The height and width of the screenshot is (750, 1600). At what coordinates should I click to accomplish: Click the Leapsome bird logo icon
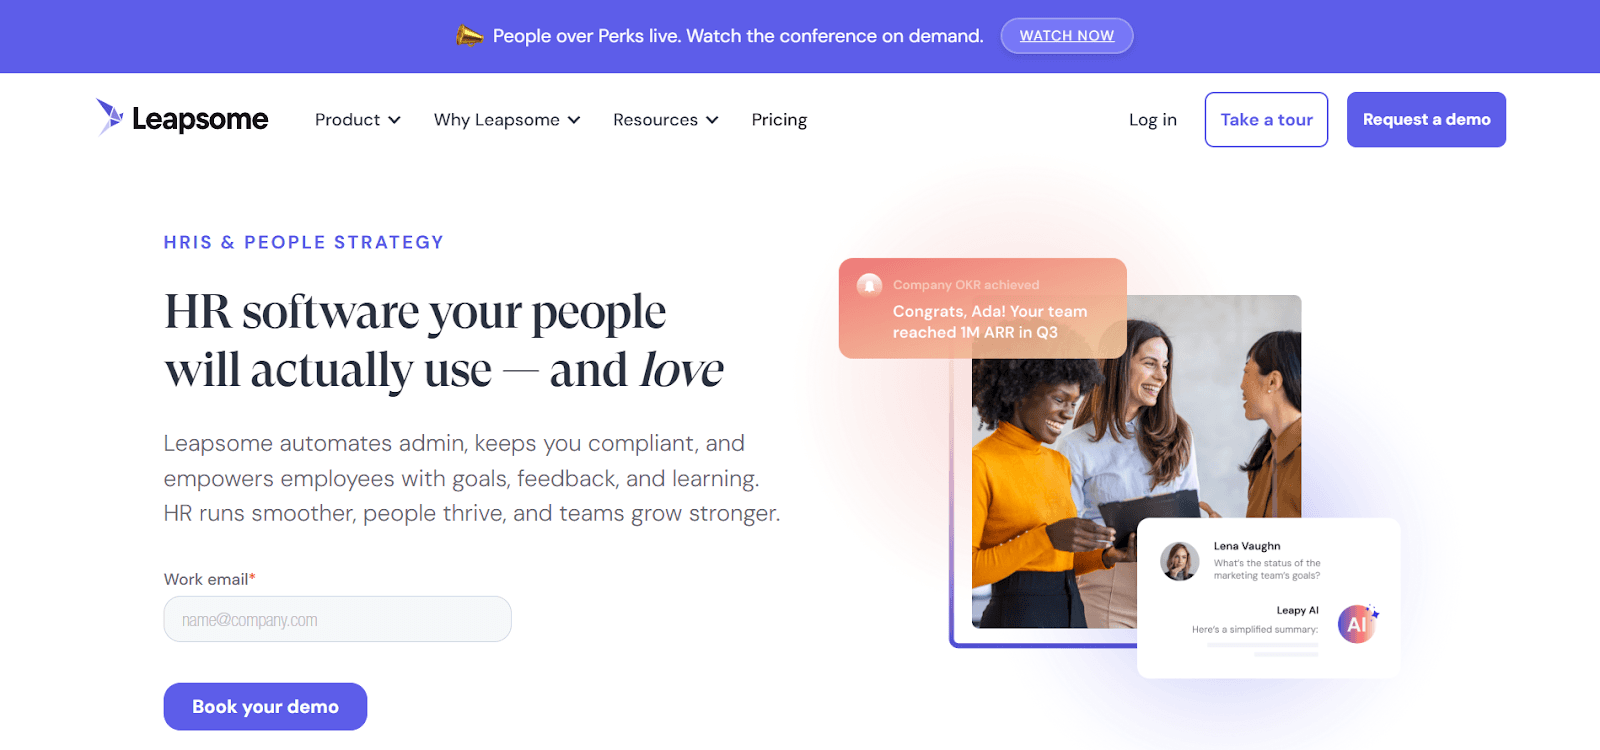point(110,117)
